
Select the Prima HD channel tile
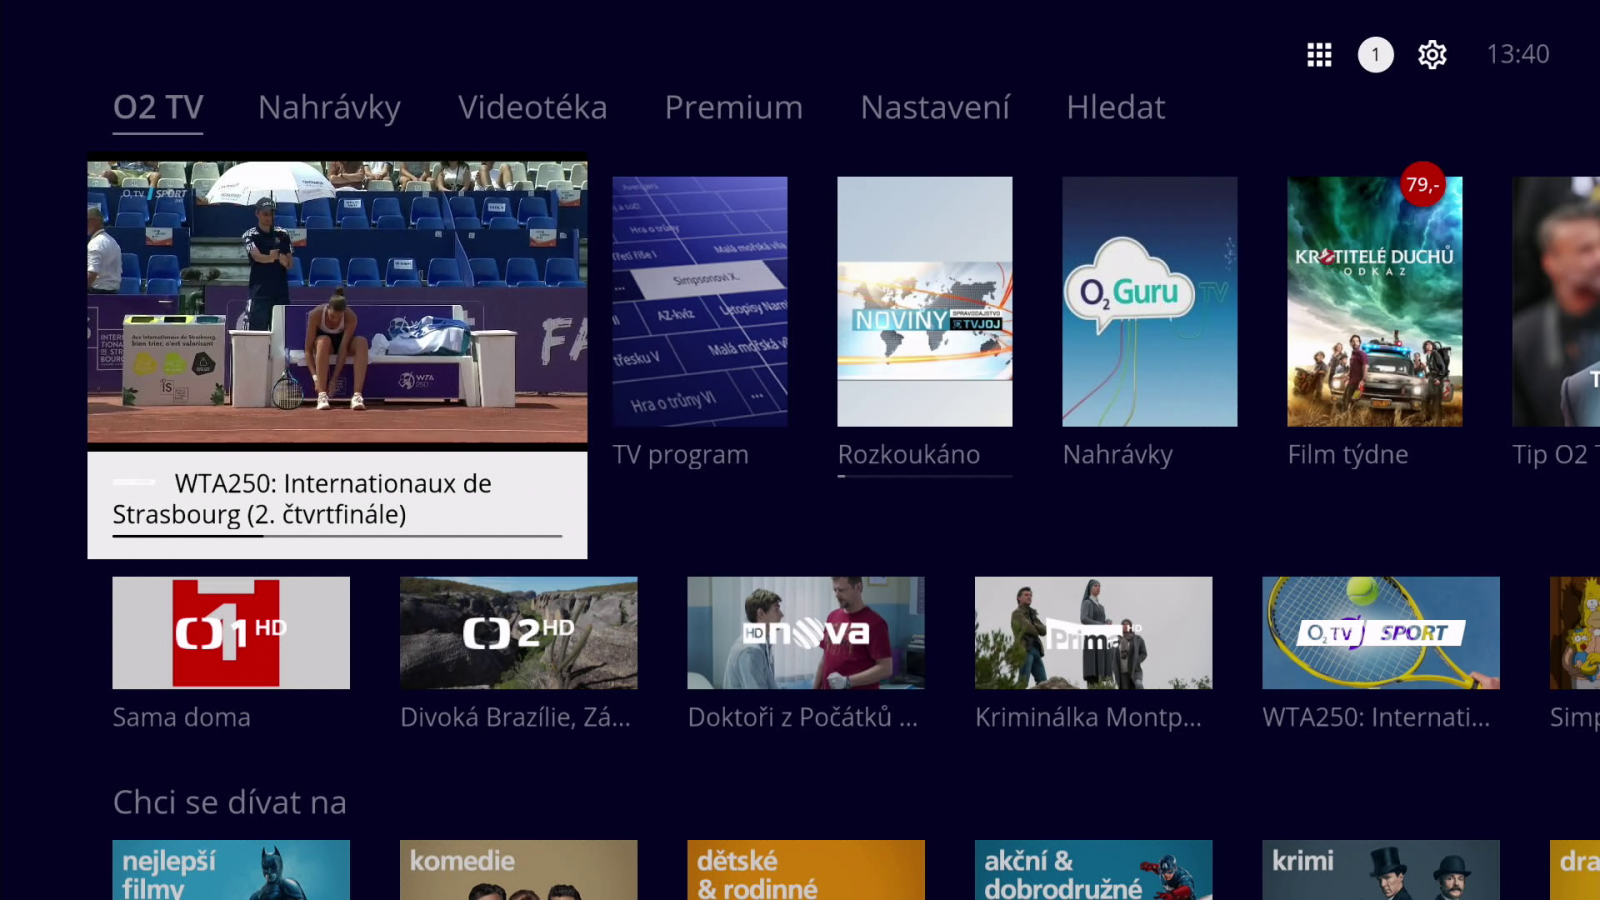pos(1093,633)
